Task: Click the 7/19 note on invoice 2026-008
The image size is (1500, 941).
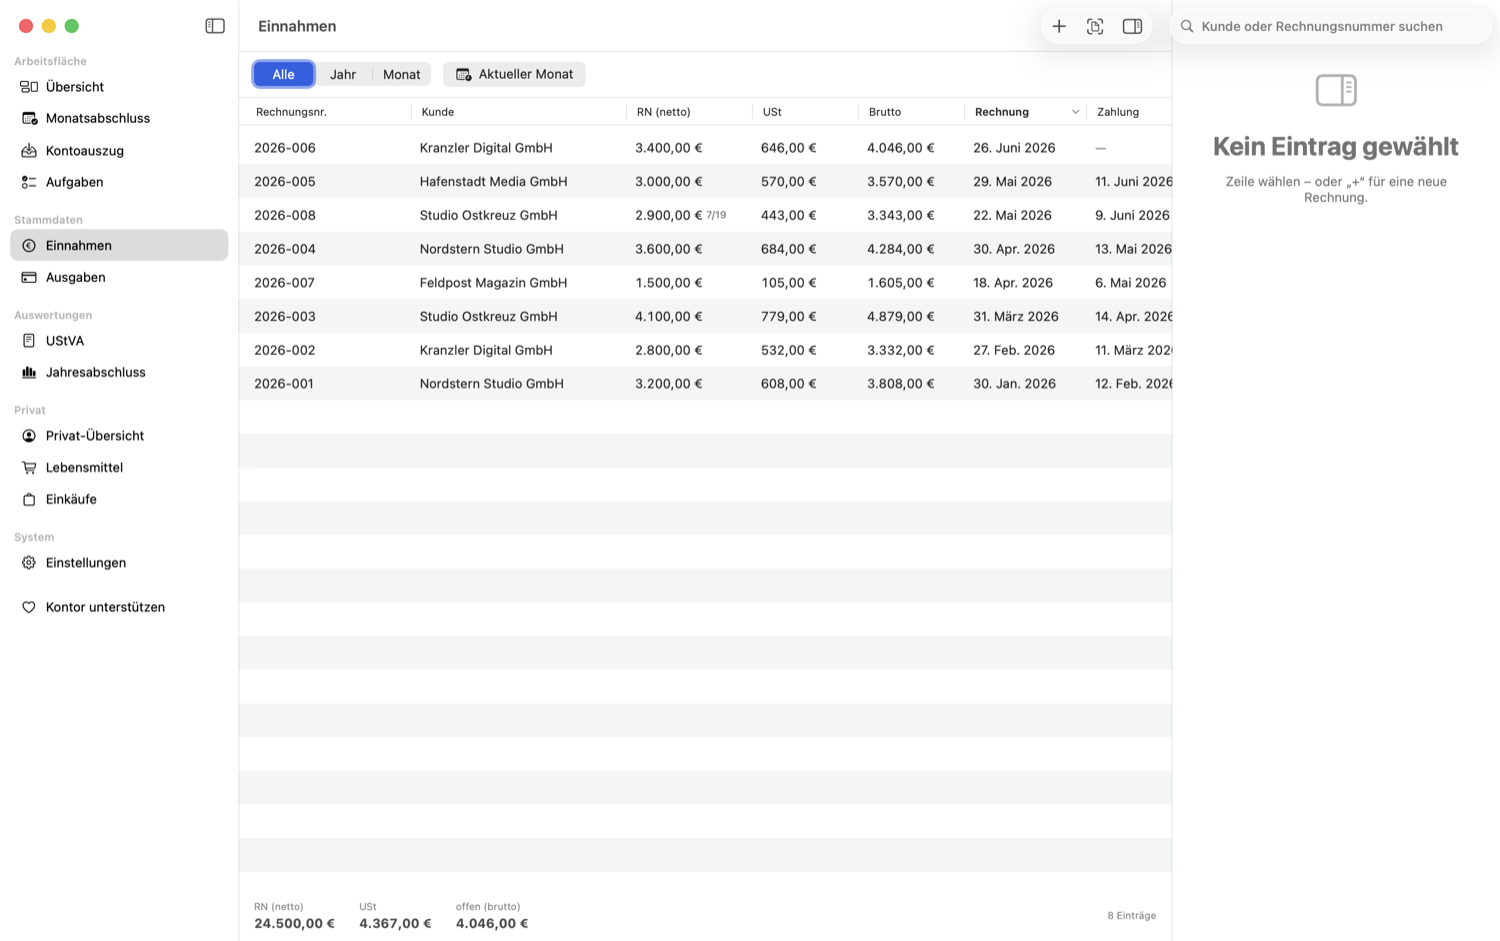Action: pyautogui.click(x=716, y=215)
